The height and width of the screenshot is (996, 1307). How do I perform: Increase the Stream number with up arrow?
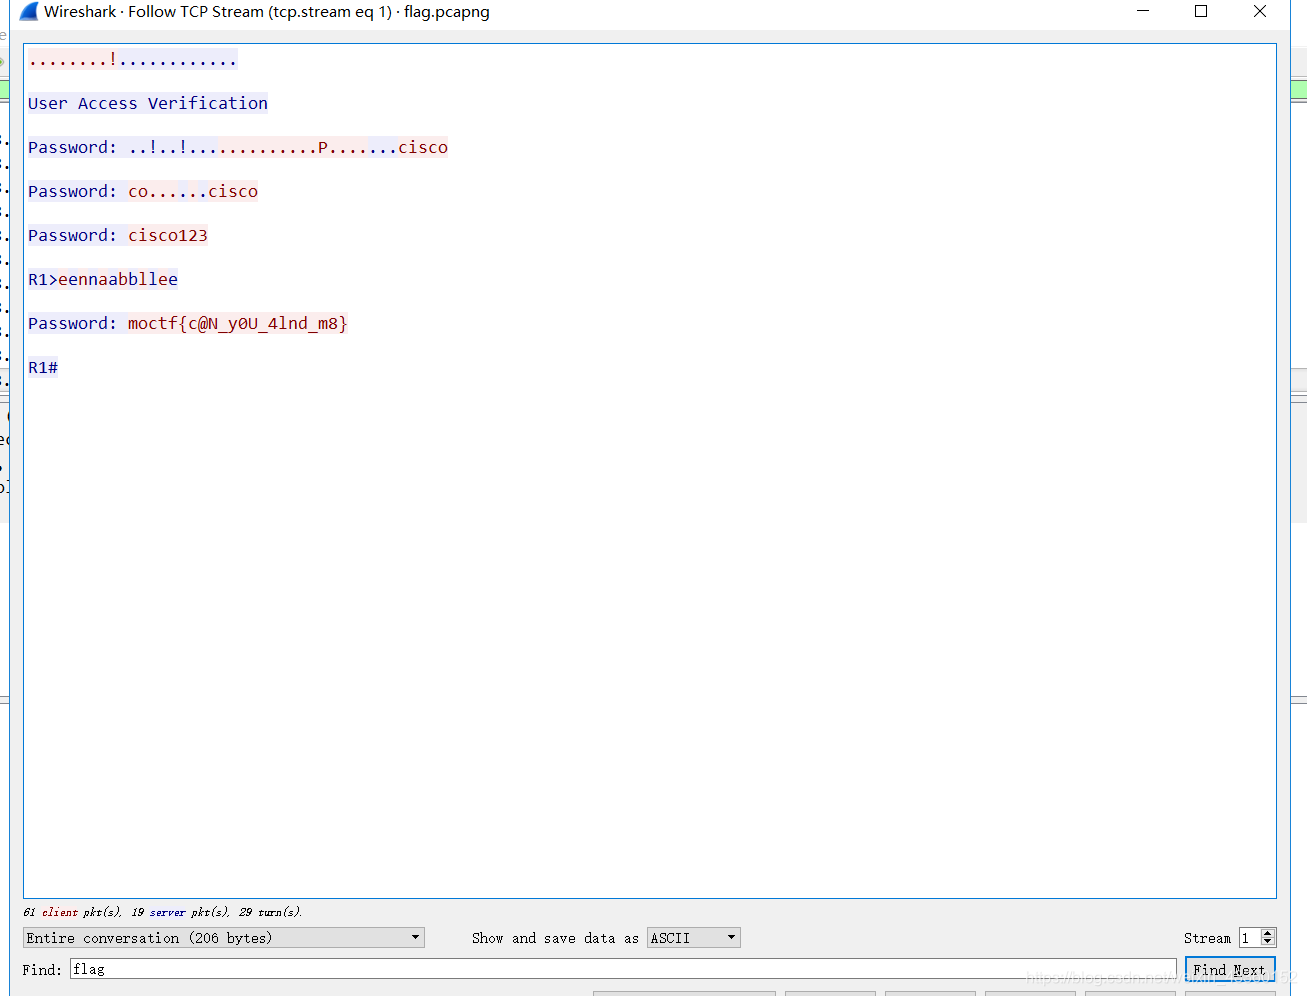click(x=1268, y=933)
